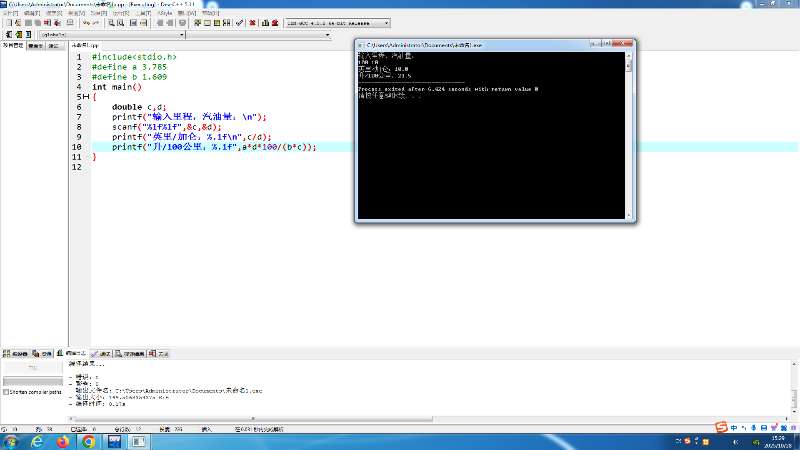Screen dimensions: 800x450
Task: Open the 视图[V] menu
Action: click(x=77, y=13)
